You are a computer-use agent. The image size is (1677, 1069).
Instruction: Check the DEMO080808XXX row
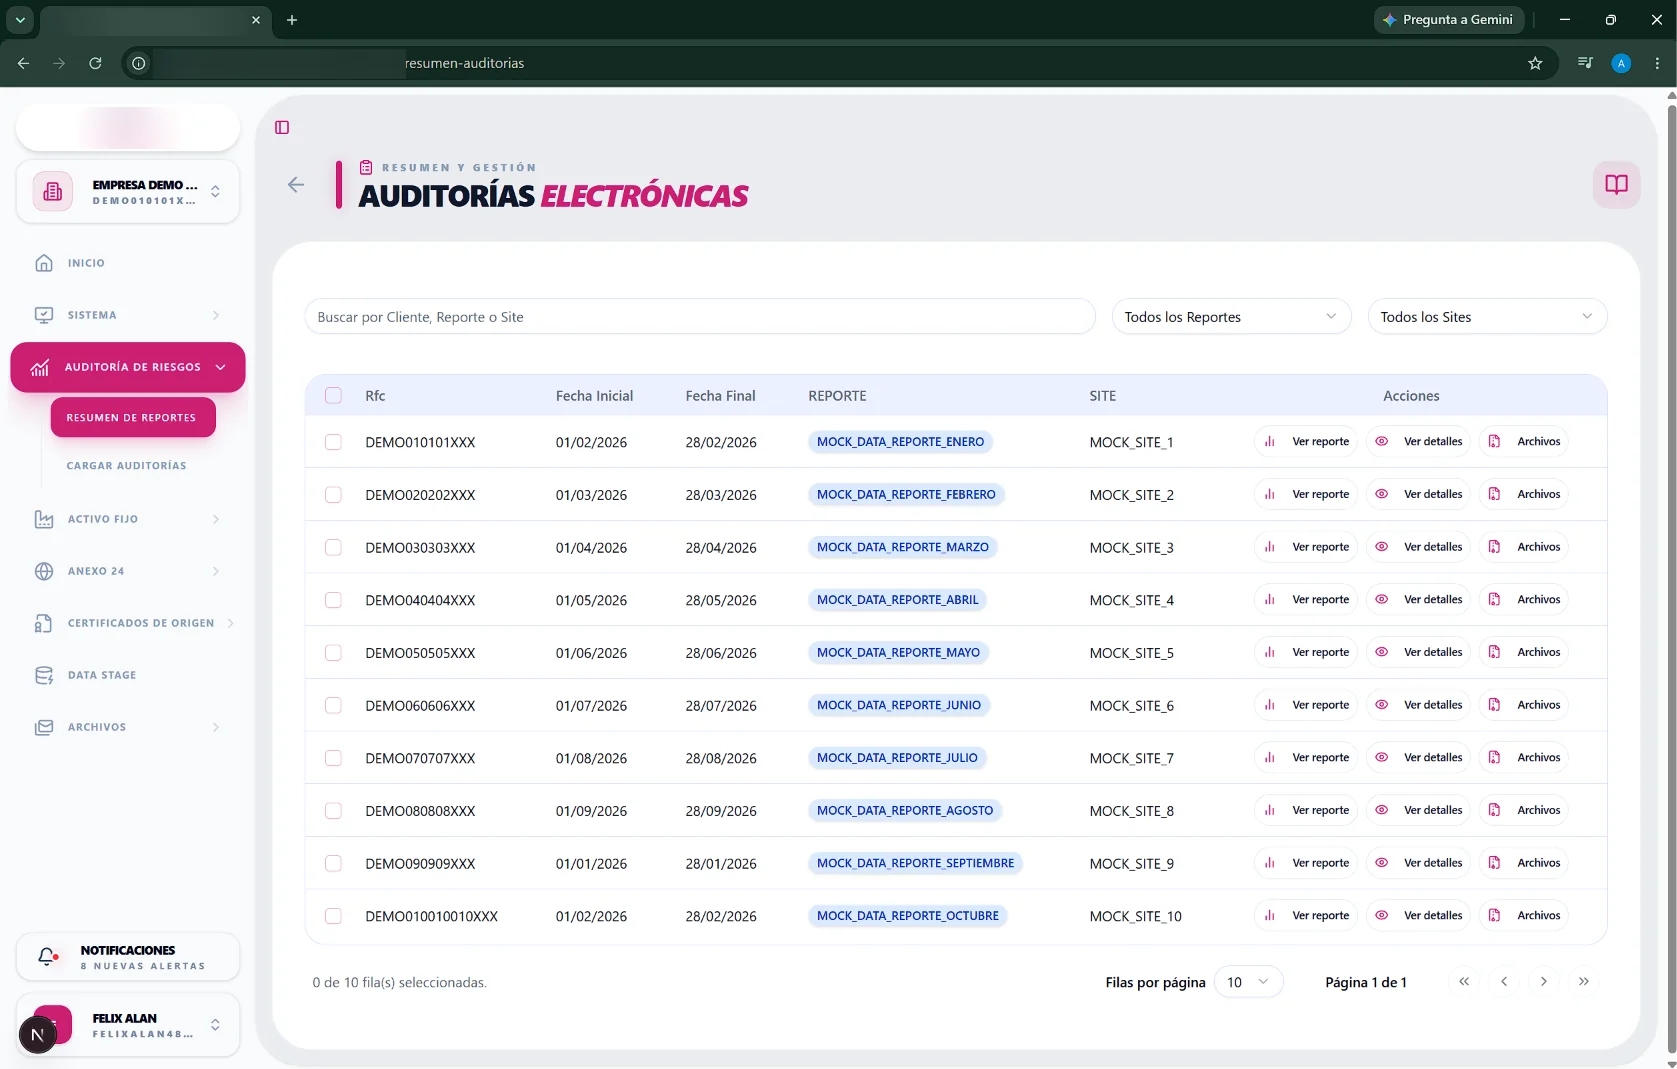[333, 811]
